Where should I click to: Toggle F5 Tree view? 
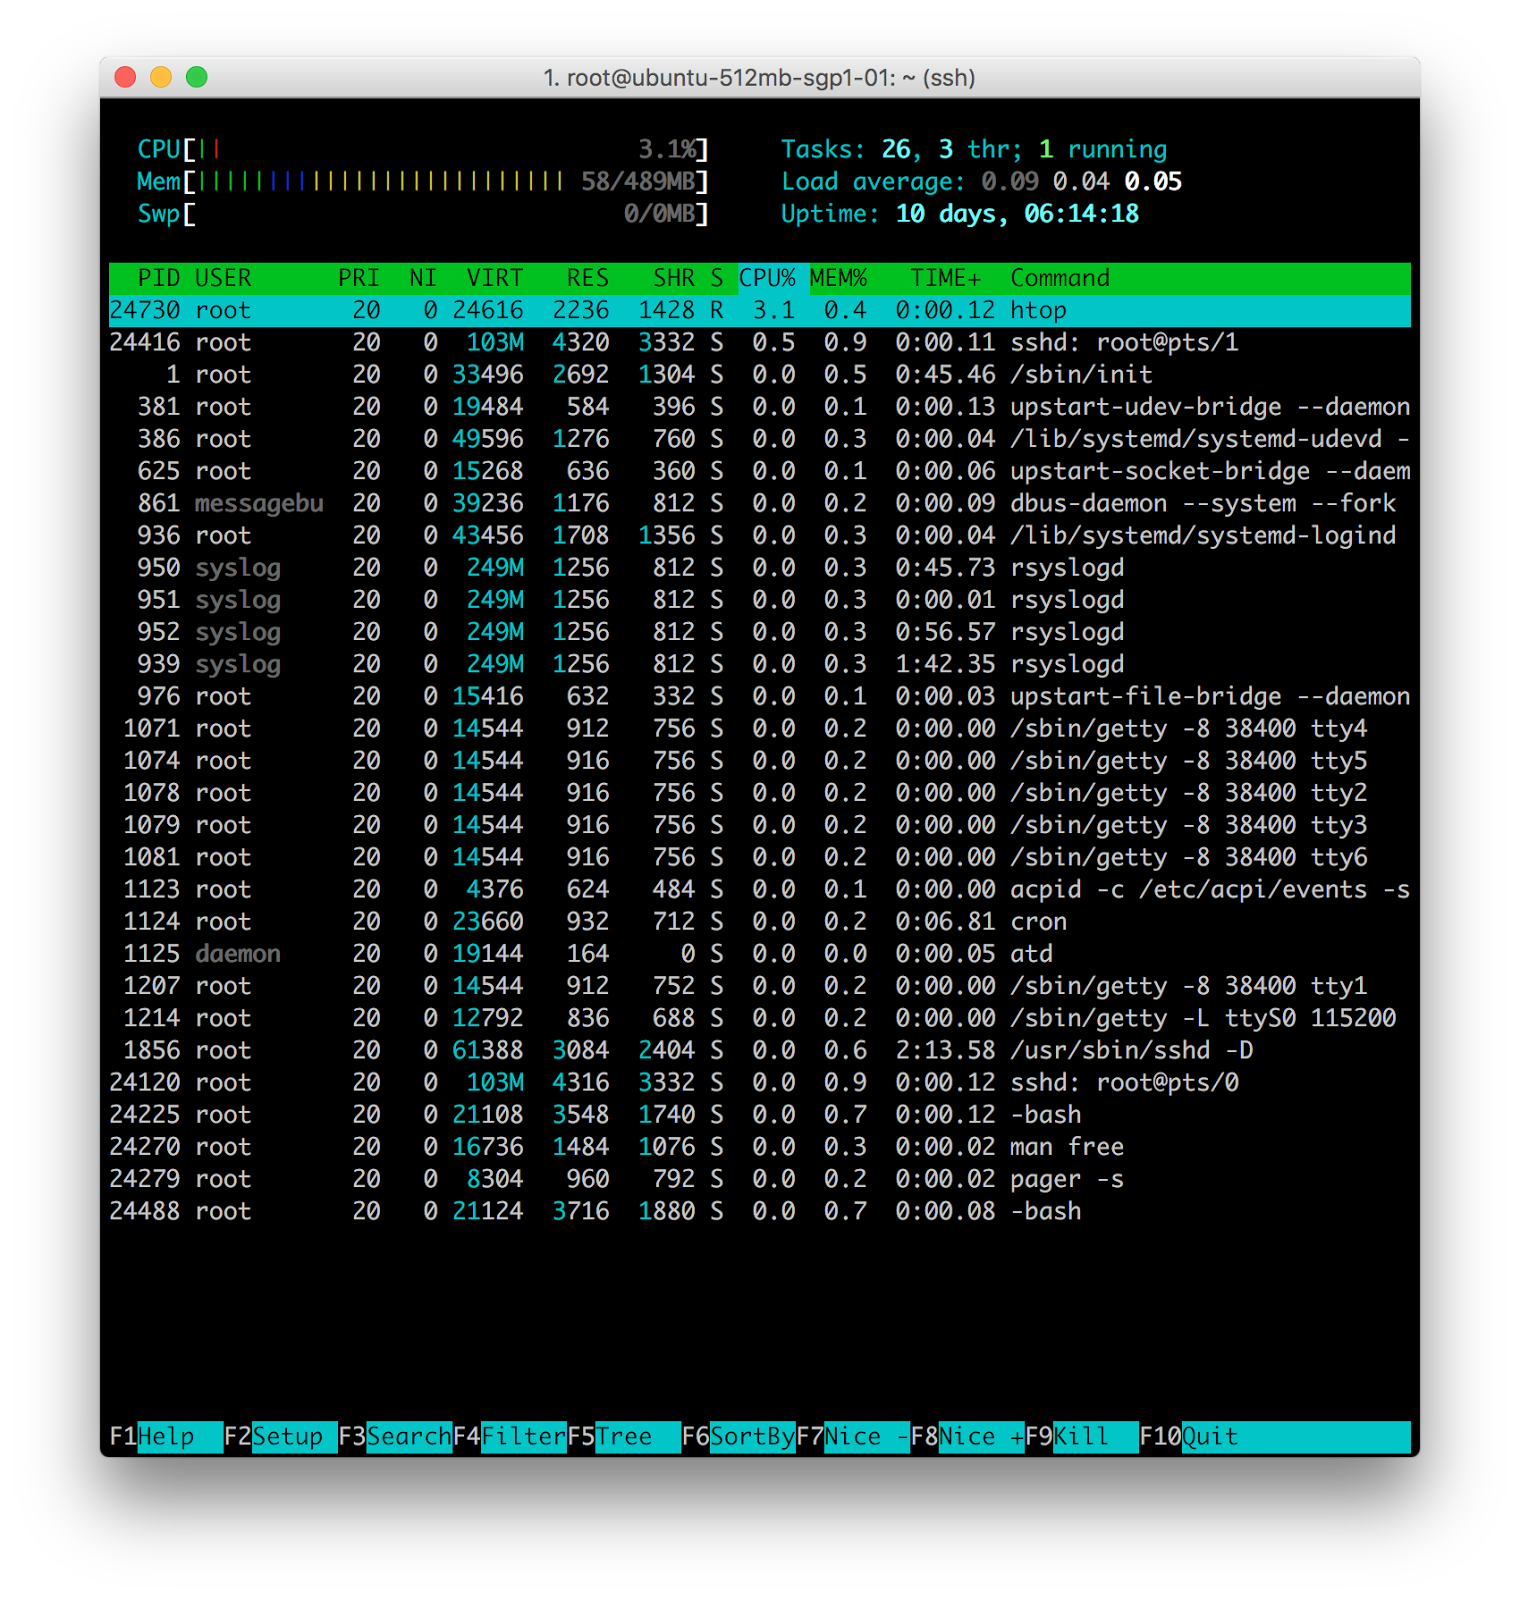point(624,1437)
